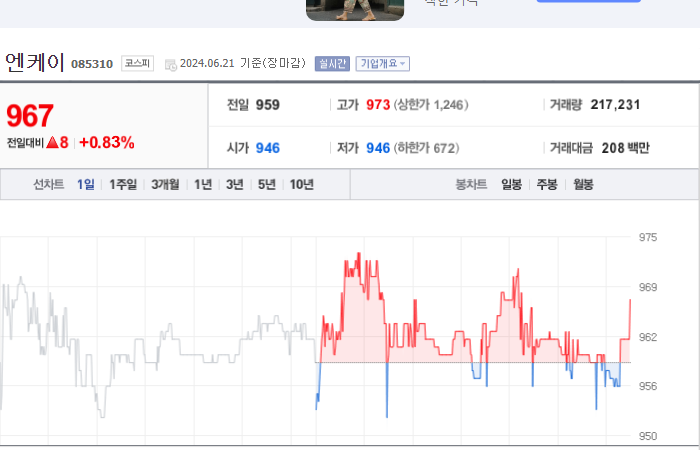Click the 상한가 1,246 text
Image resolution: width=700 pixels, height=450 pixels.
click(x=431, y=105)
